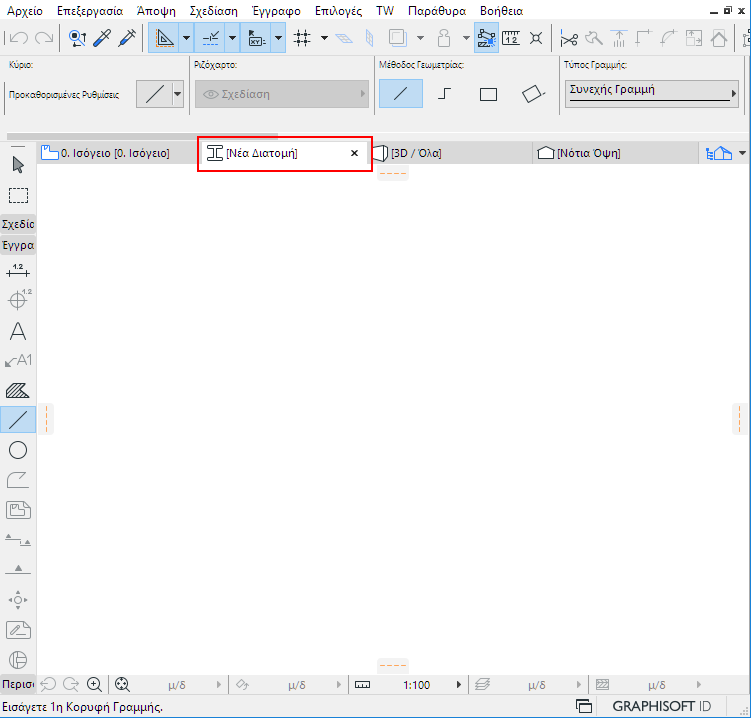Open the grid snap options arrow
The image size is (751, 718).
[324, 38]
